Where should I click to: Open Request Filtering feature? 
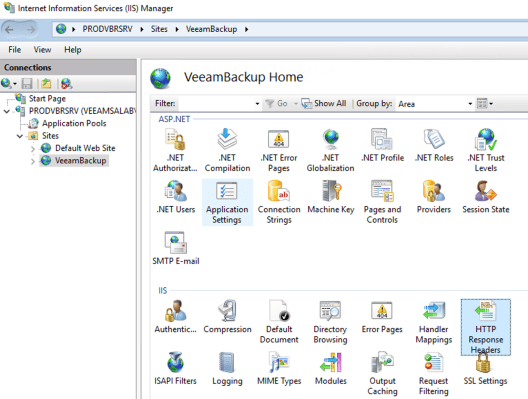pos(434,373)
